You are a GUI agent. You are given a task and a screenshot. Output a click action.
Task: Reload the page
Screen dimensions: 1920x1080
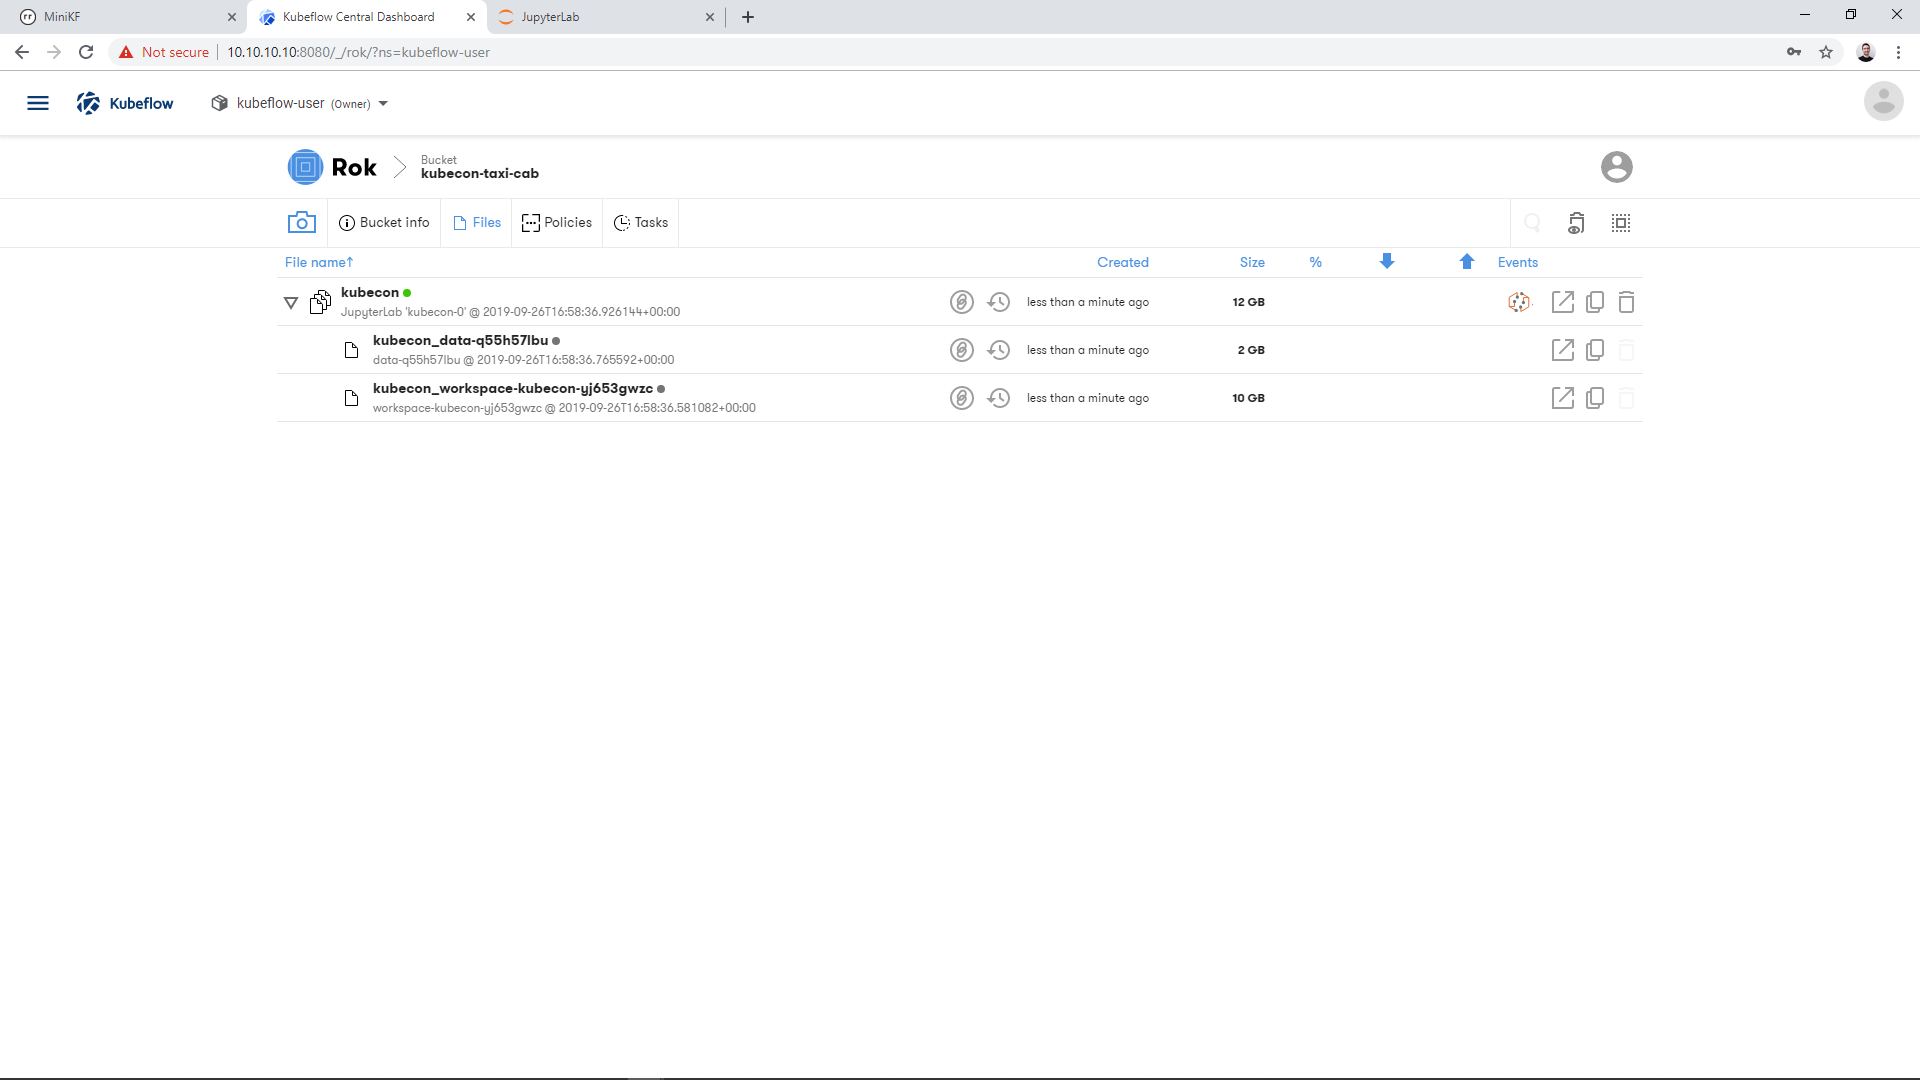(86, 52)
